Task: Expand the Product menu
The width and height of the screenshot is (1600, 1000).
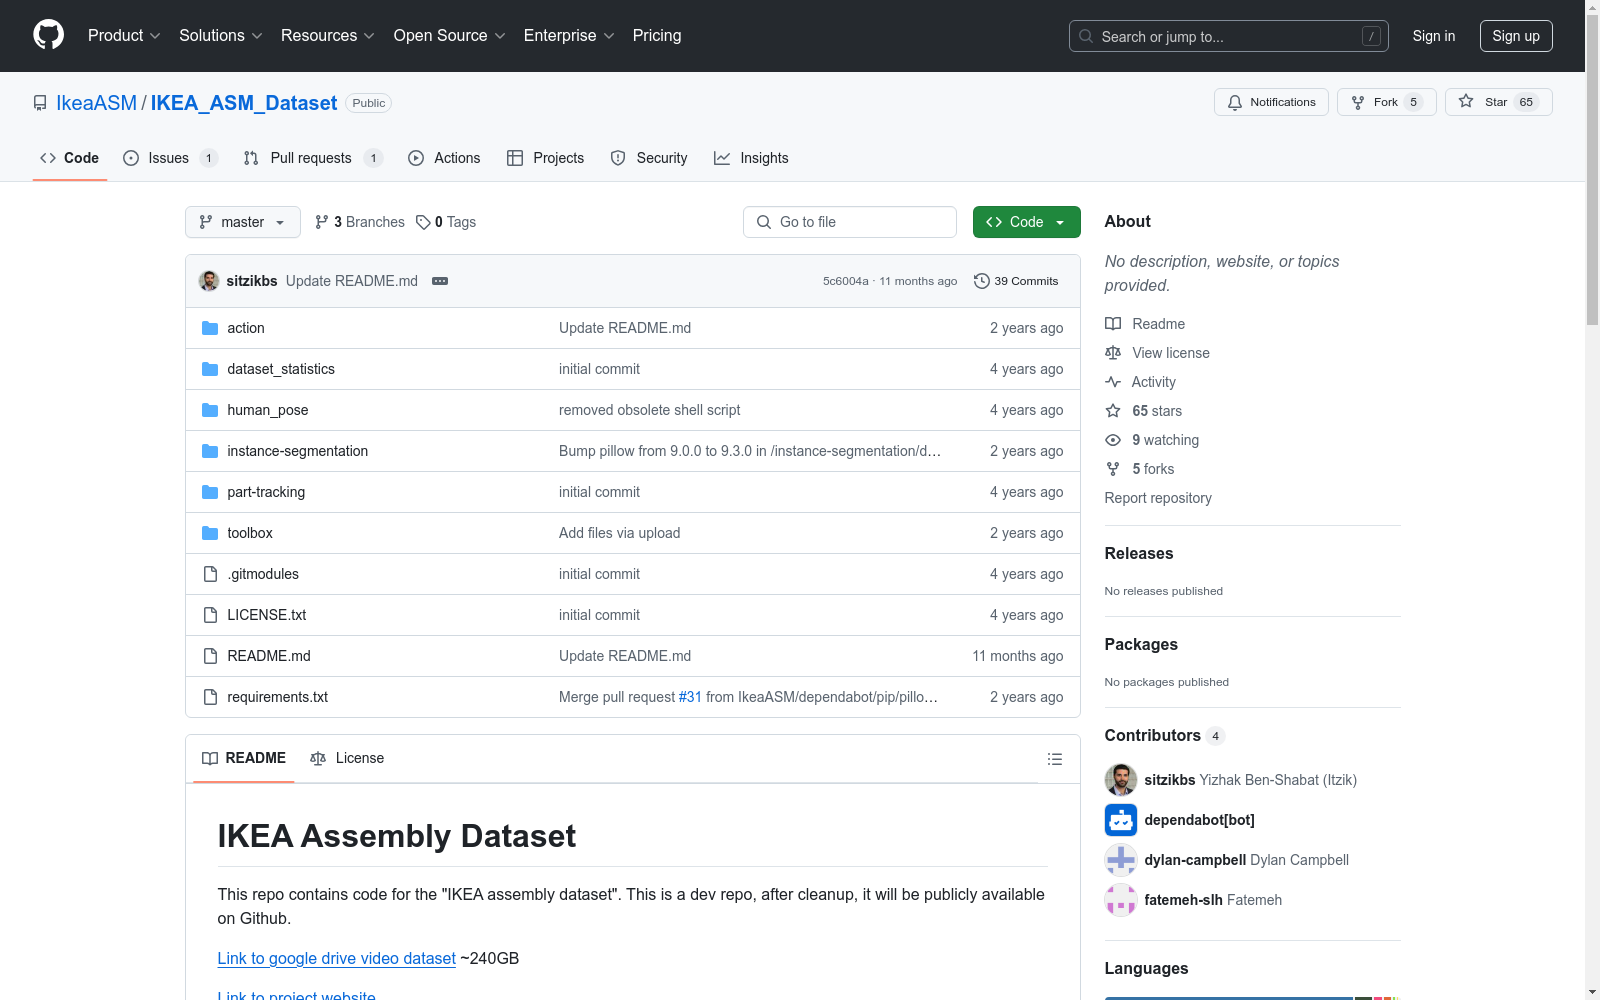Action: coord(124,36)
